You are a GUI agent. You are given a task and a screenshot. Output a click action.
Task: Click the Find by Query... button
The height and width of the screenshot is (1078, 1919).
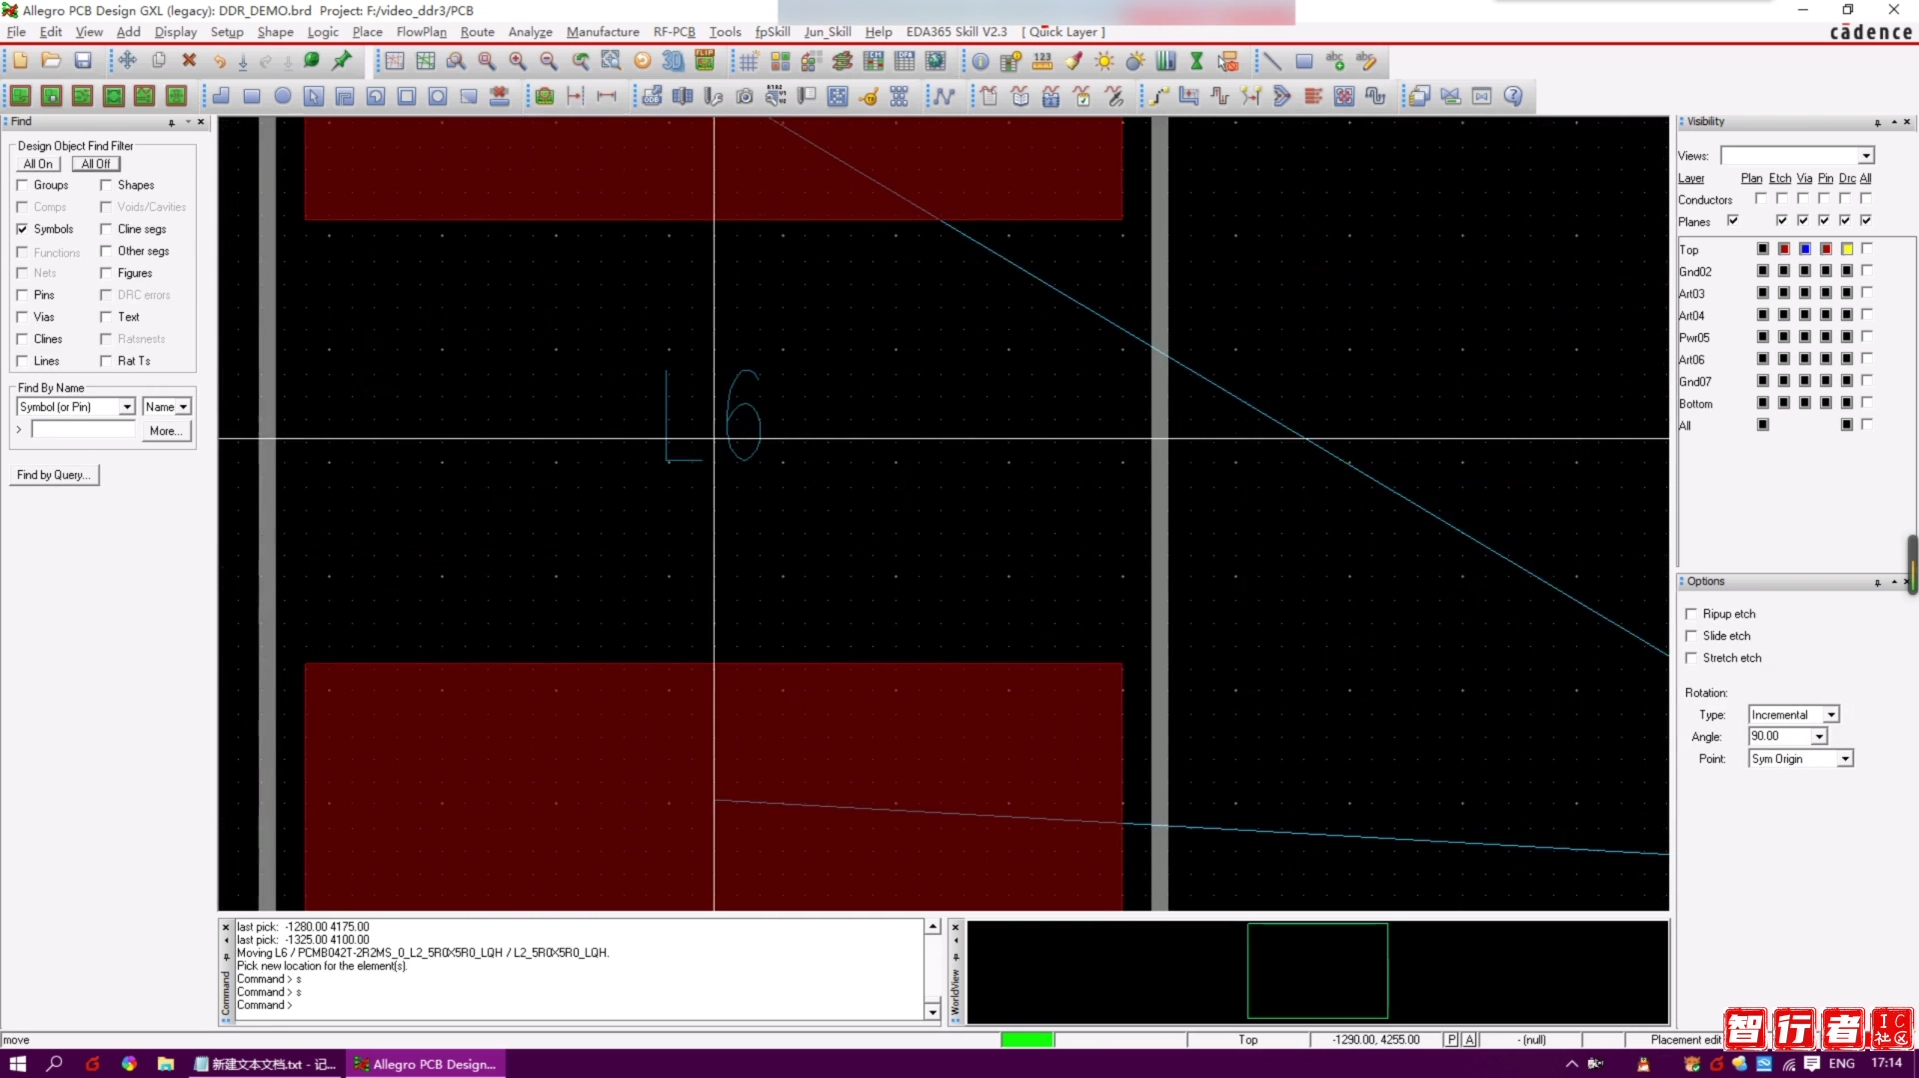pyautogui.click(x=54, y=475)
